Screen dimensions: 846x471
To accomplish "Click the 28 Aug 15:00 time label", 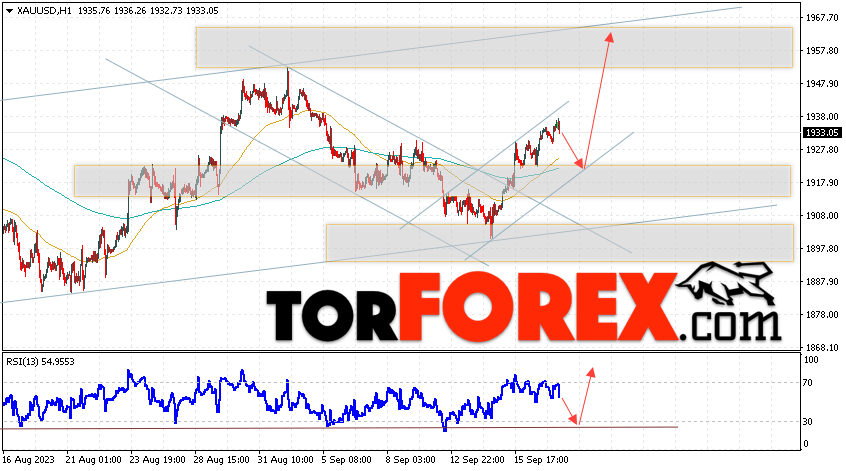I will tap(222, 460).
